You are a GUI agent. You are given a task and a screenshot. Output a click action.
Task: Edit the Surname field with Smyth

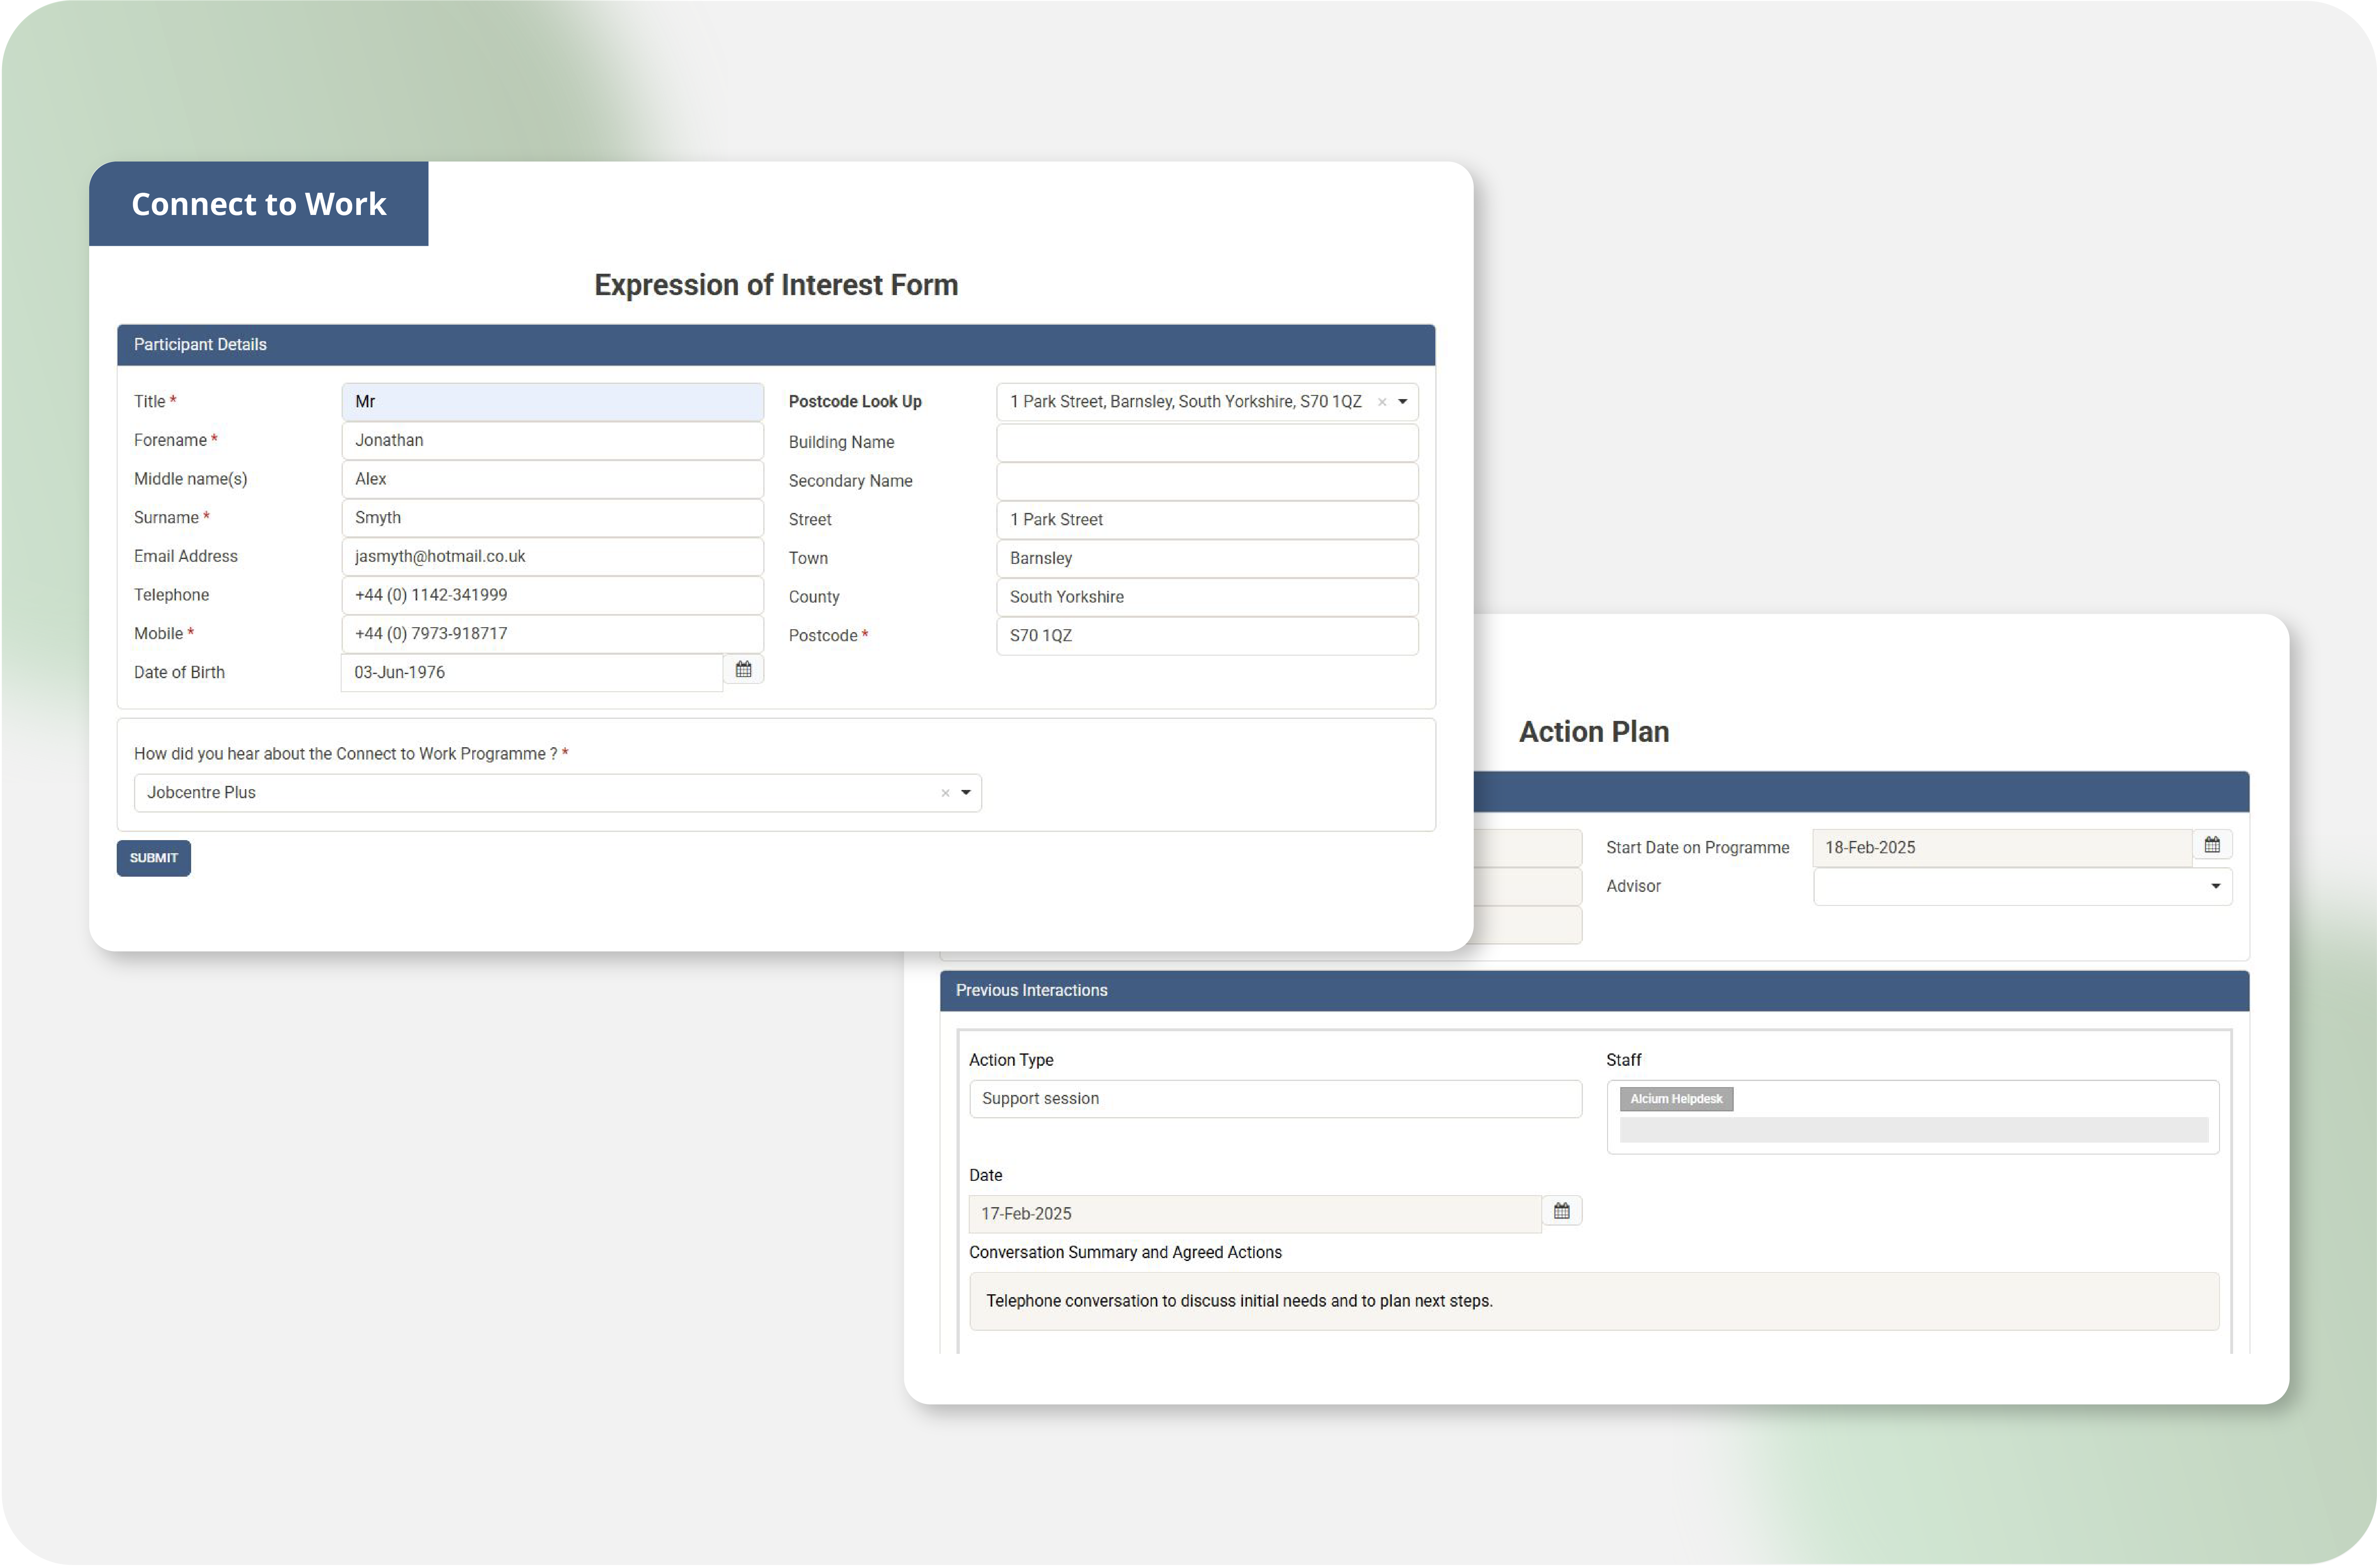tap(552, 518)
